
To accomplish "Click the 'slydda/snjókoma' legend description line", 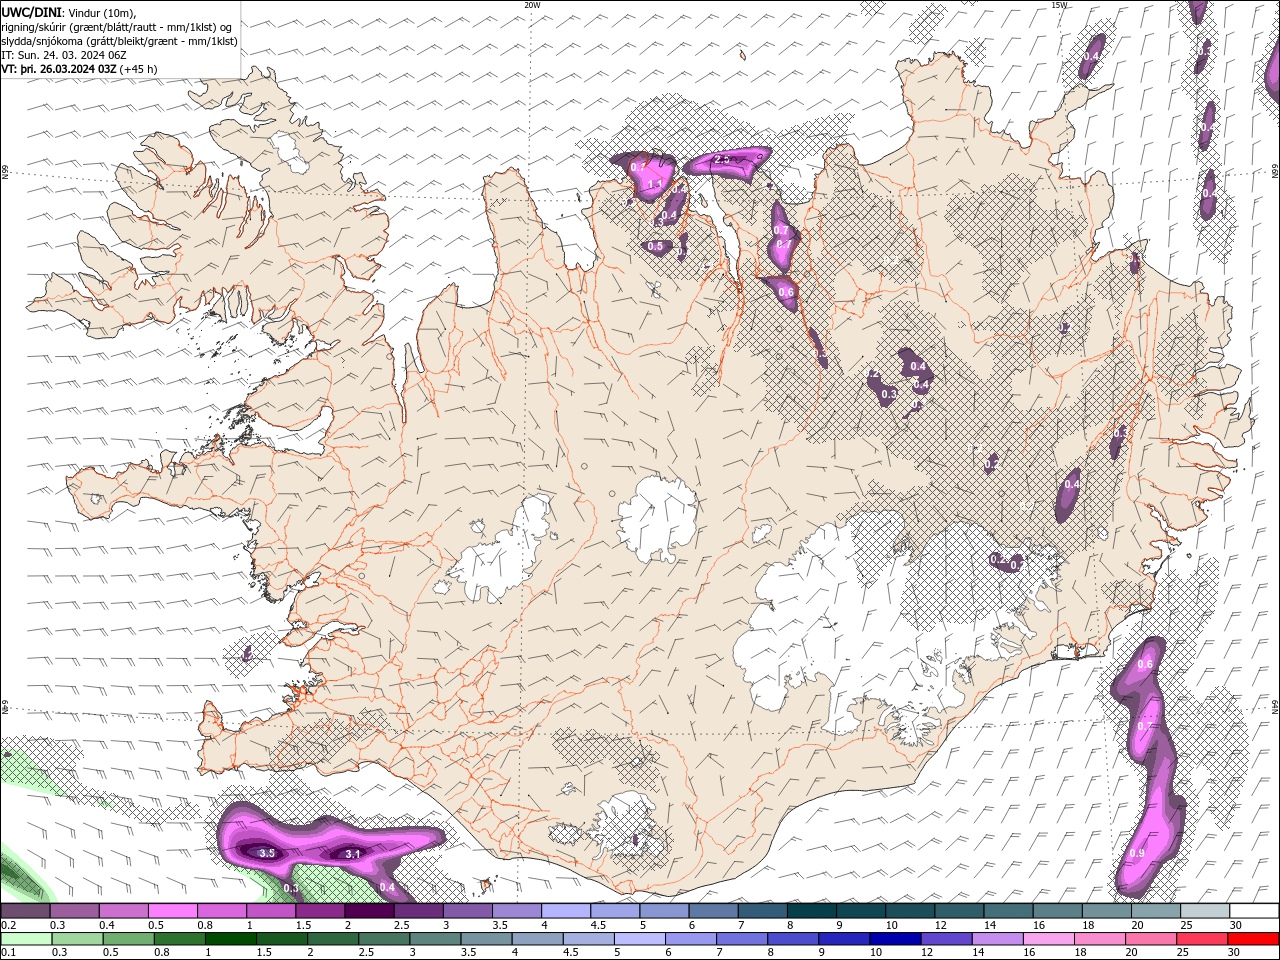I will pyautogui.click(x=120, y=41).
